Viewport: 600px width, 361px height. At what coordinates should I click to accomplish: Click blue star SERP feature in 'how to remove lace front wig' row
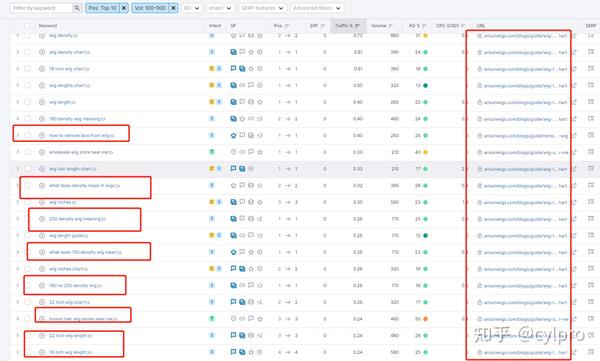[233, 135]
